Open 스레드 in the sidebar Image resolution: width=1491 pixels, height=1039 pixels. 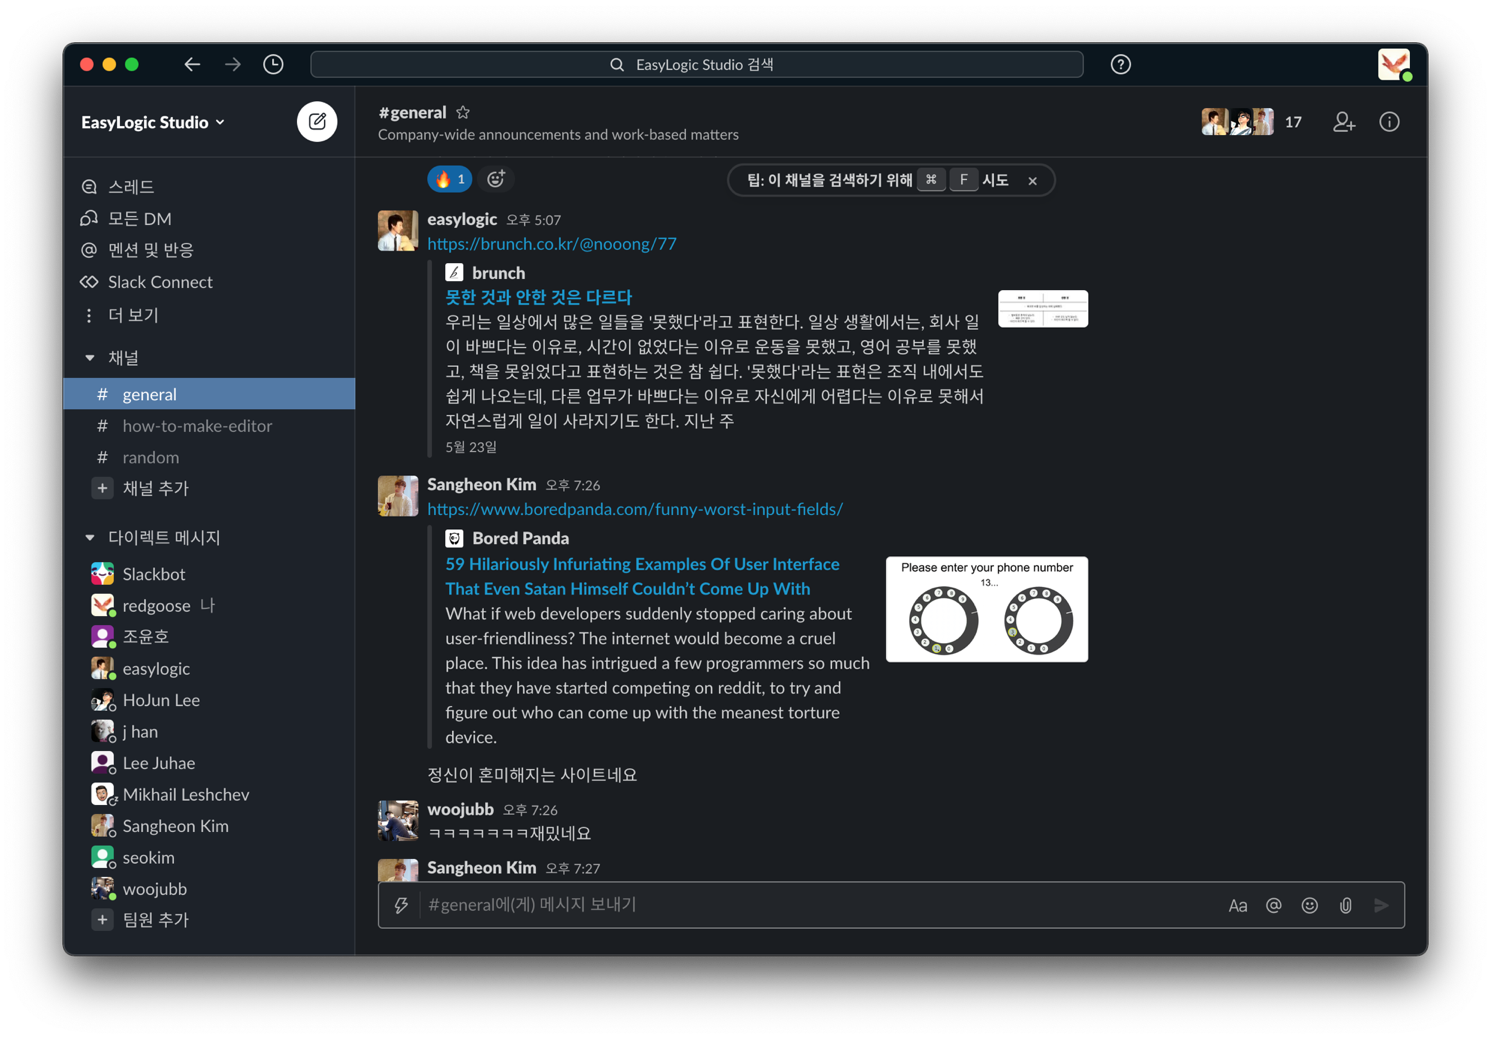click(x=209, y=187)
